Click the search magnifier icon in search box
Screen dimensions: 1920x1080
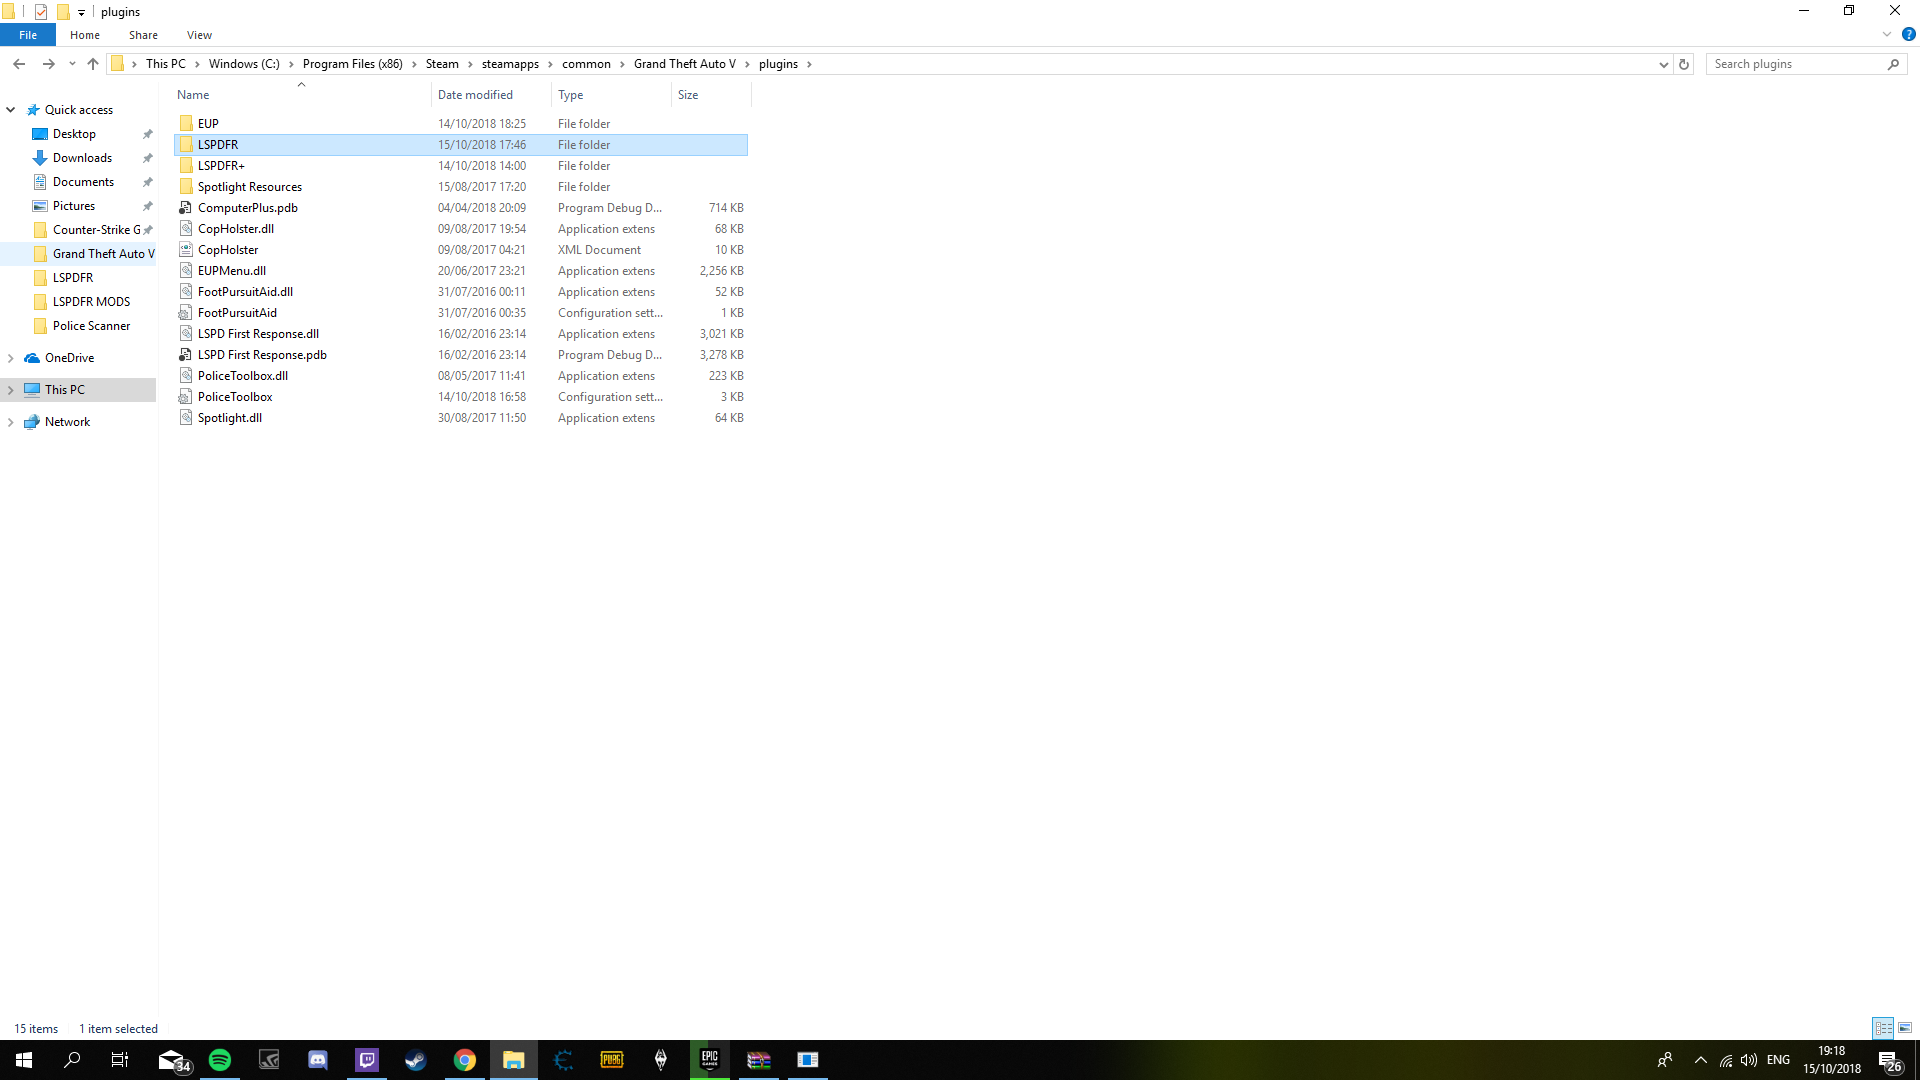click(1893, 64)
